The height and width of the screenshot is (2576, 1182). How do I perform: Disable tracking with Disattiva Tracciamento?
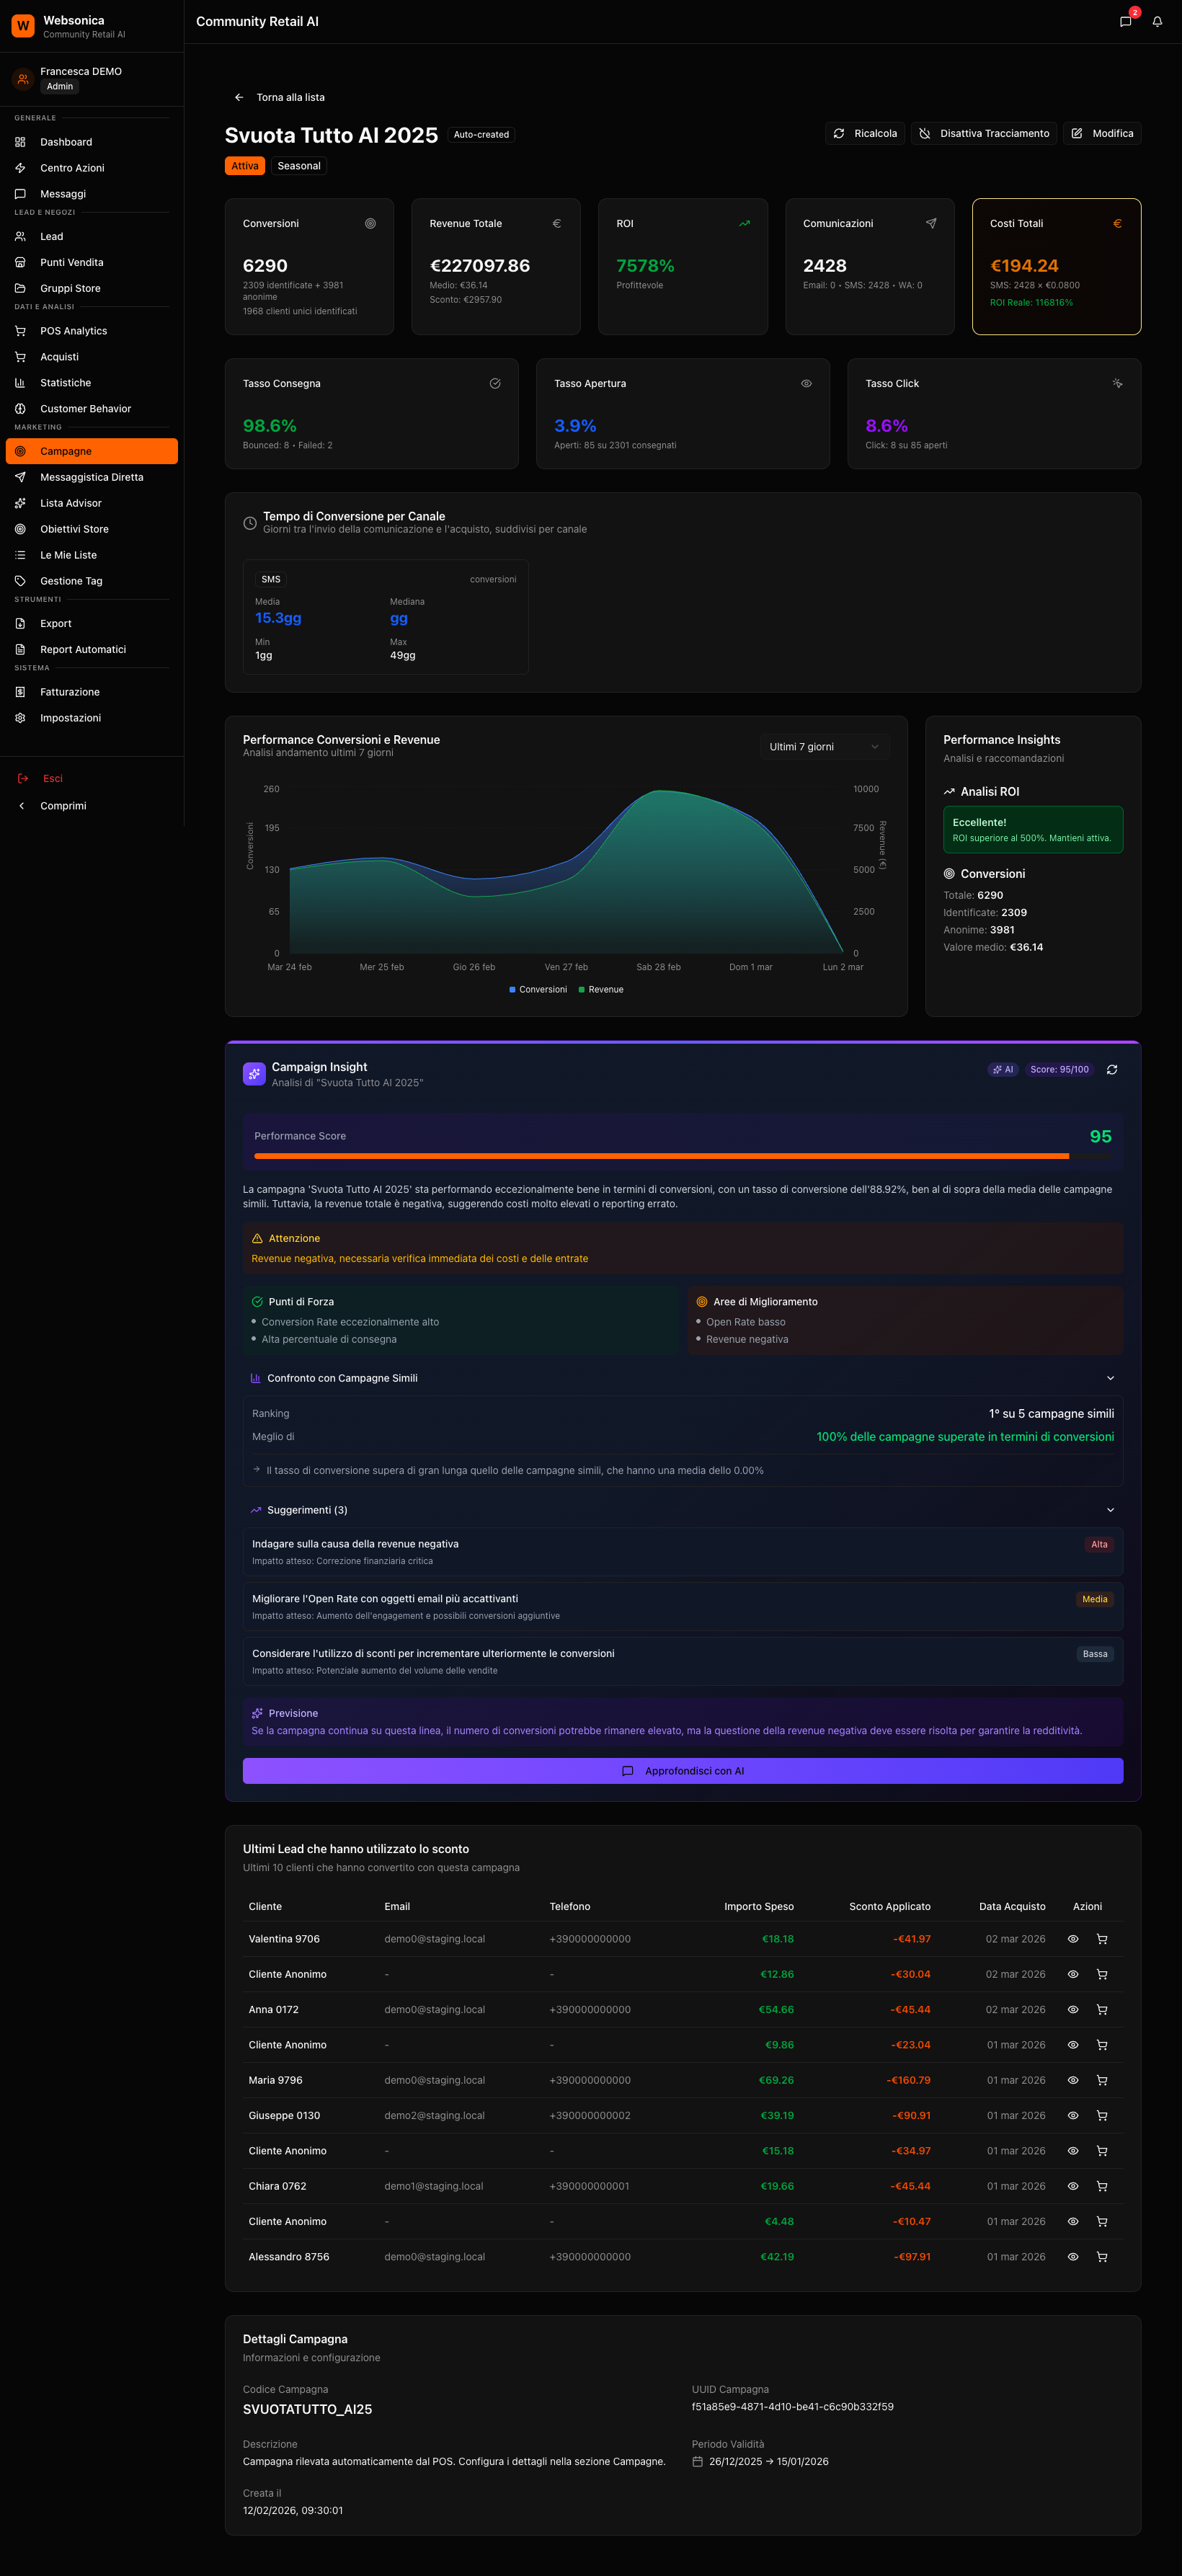pyautogui.click(x=984, y=134)
